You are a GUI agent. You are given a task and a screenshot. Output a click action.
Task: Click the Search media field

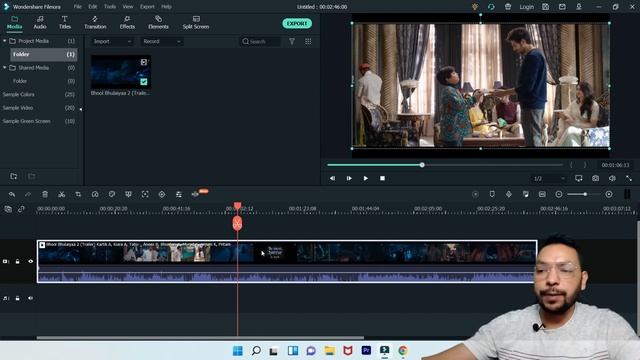click(261, 41)
